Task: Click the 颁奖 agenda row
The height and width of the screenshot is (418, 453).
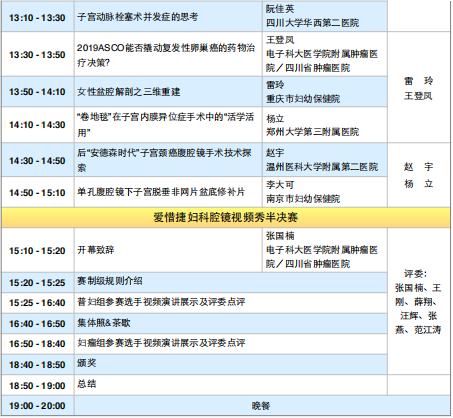Action: coord(231,364)
